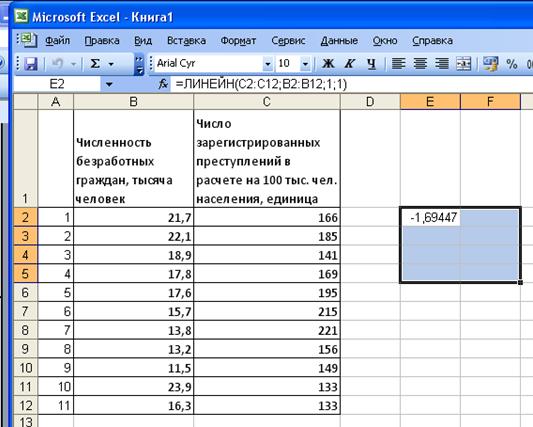
Task: Click cell E2 with -1,69447
Action: (x=430, y=217)
